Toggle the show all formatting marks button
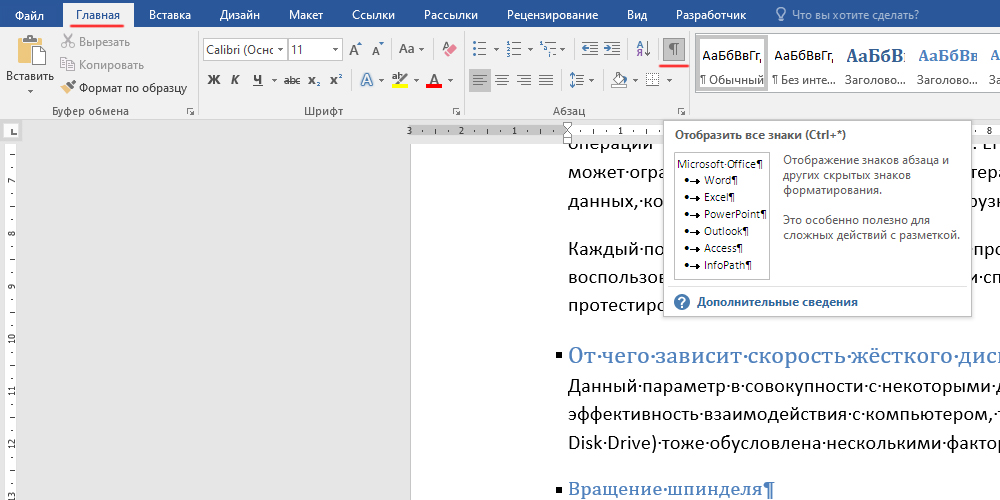The image size is (1000, 500). [675, 49]
